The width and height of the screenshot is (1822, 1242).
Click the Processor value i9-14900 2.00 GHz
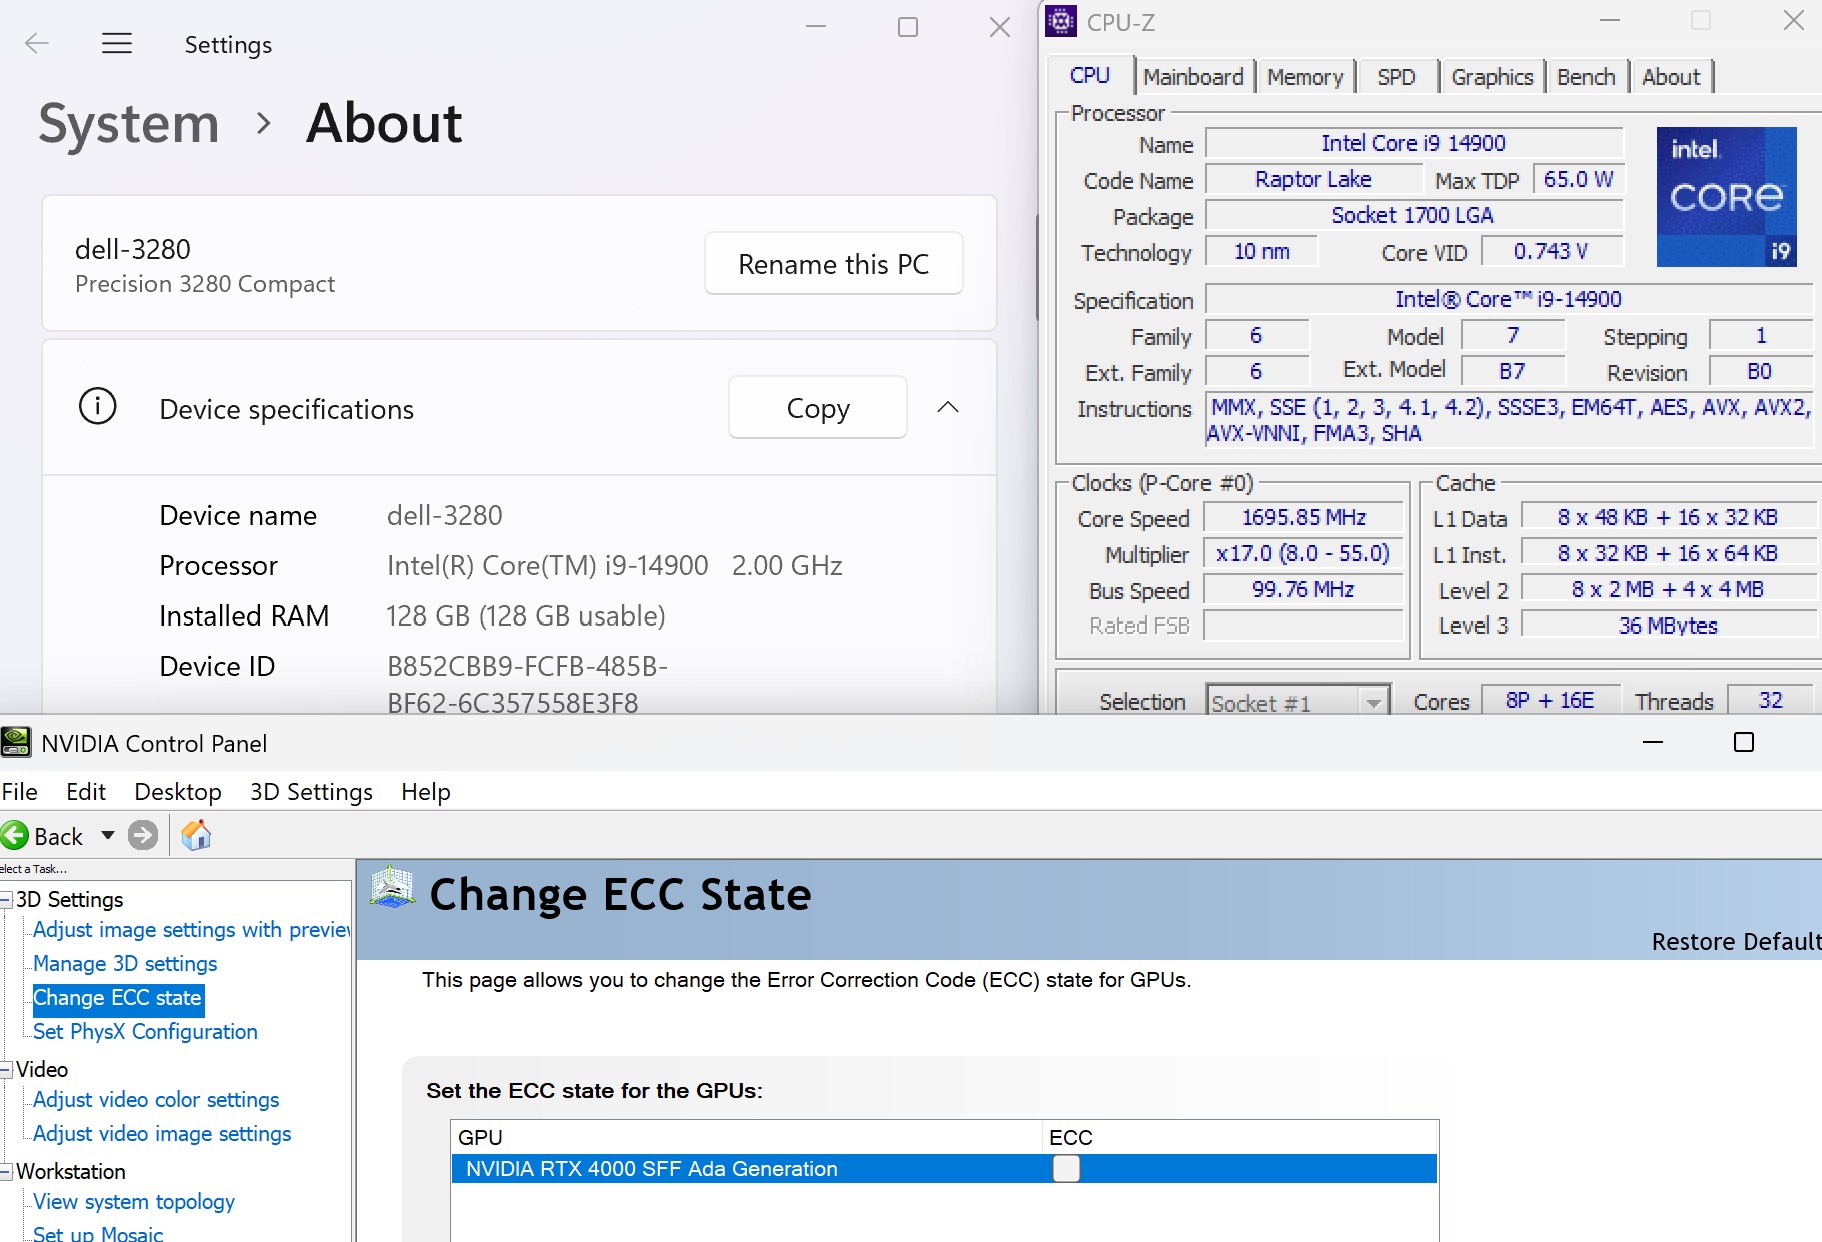[615, 566]
